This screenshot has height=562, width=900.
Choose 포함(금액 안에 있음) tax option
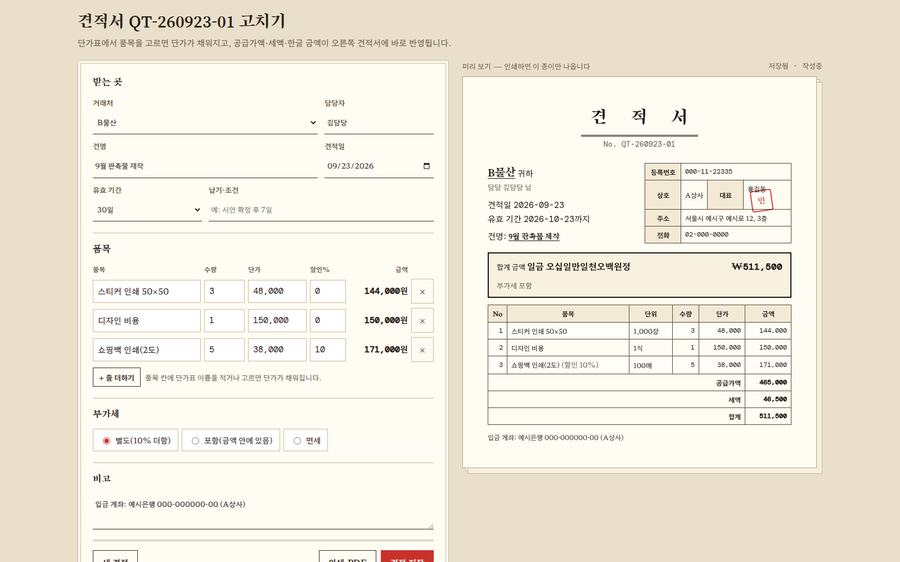click(x=231, y=440)
